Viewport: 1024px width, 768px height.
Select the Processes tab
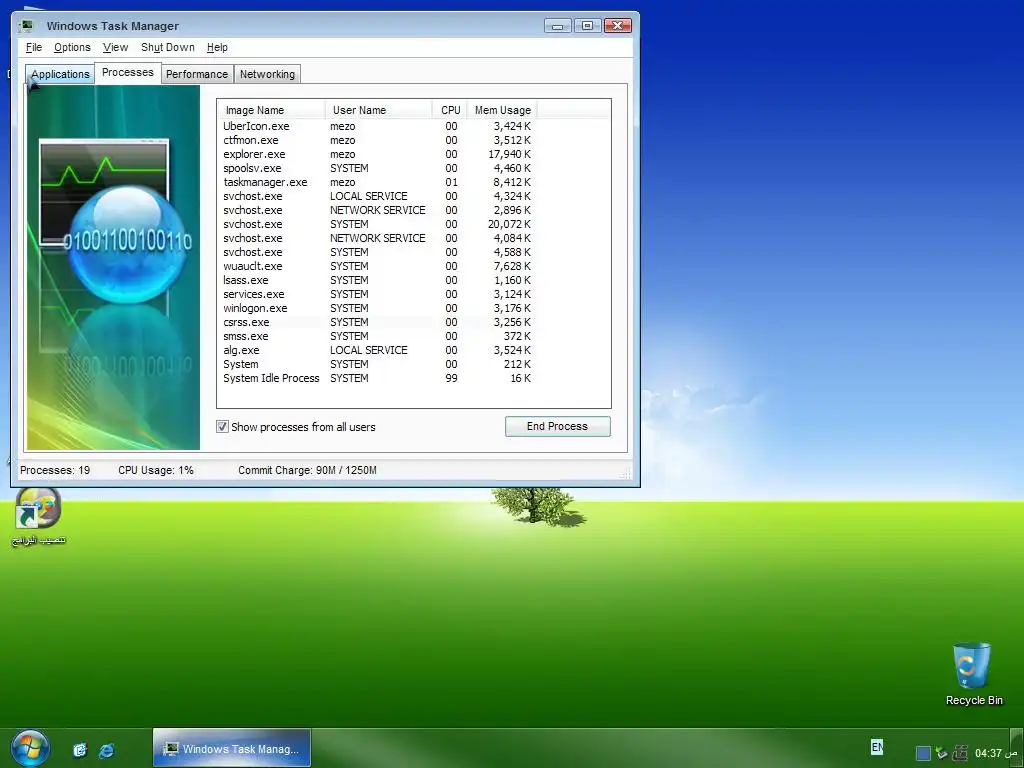pos(128,72)
